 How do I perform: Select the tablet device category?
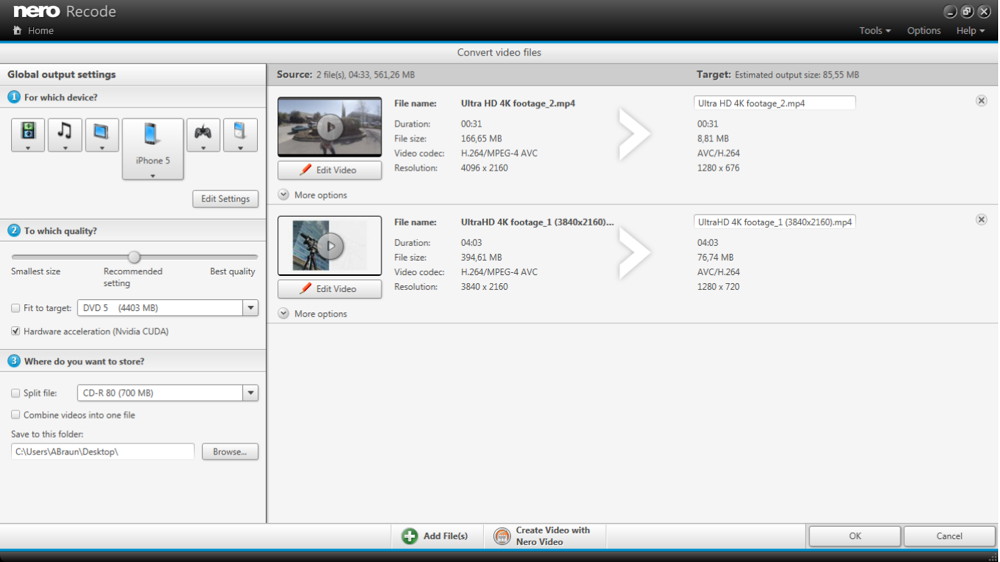[x=102, y=135]
